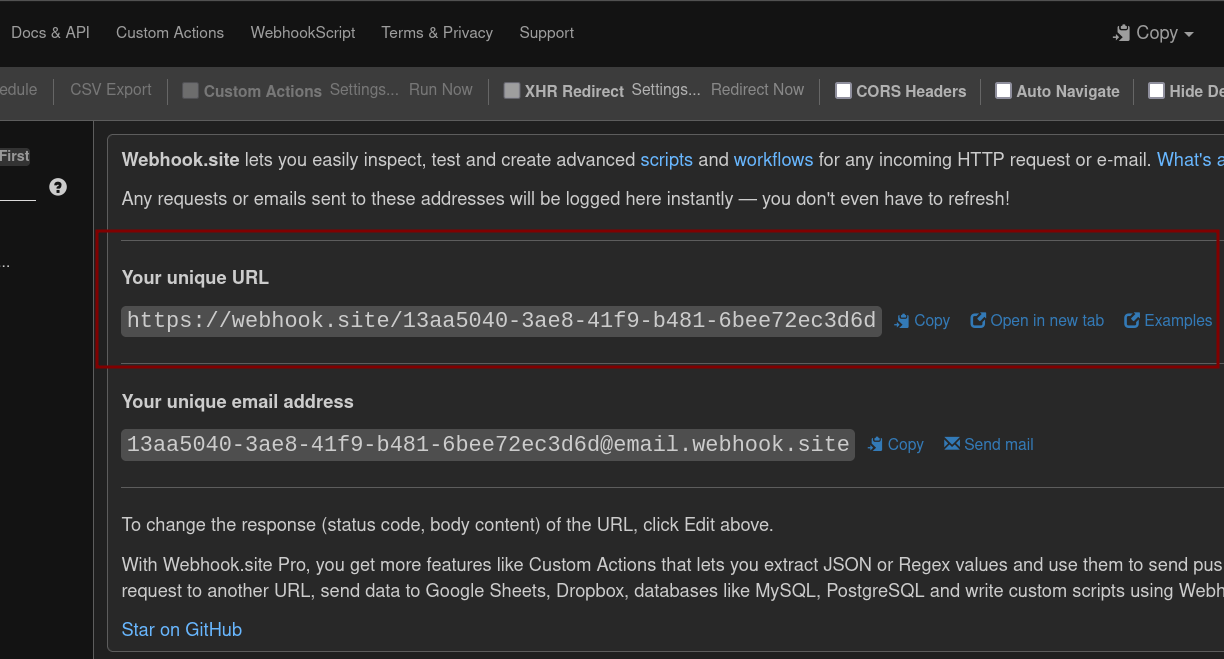Image resolution: width=1224 pixels, height=659 pixels.
Task: Open the Docs & API menu item
Action: (50, 33)
